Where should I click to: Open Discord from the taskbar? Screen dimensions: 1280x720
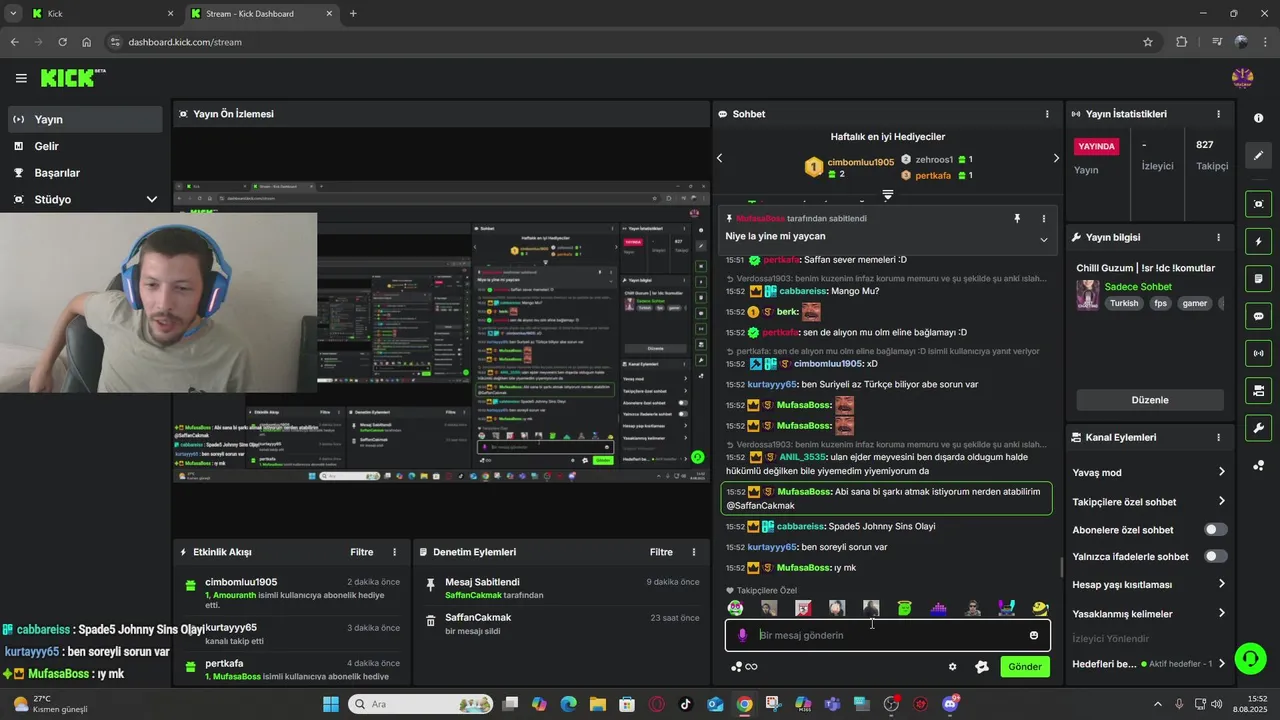pos(950,704)
